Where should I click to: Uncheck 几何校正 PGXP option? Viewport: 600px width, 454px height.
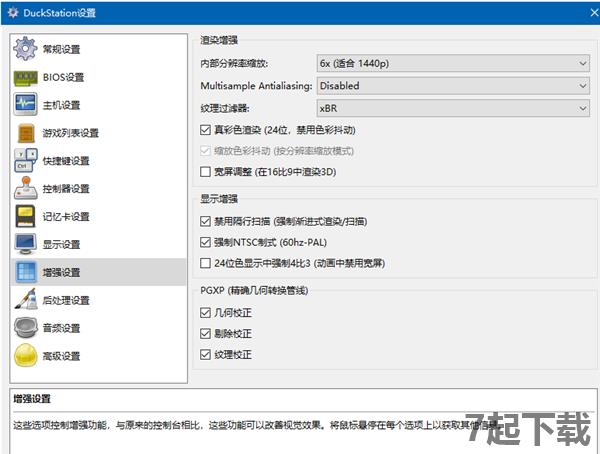(205, 313)
